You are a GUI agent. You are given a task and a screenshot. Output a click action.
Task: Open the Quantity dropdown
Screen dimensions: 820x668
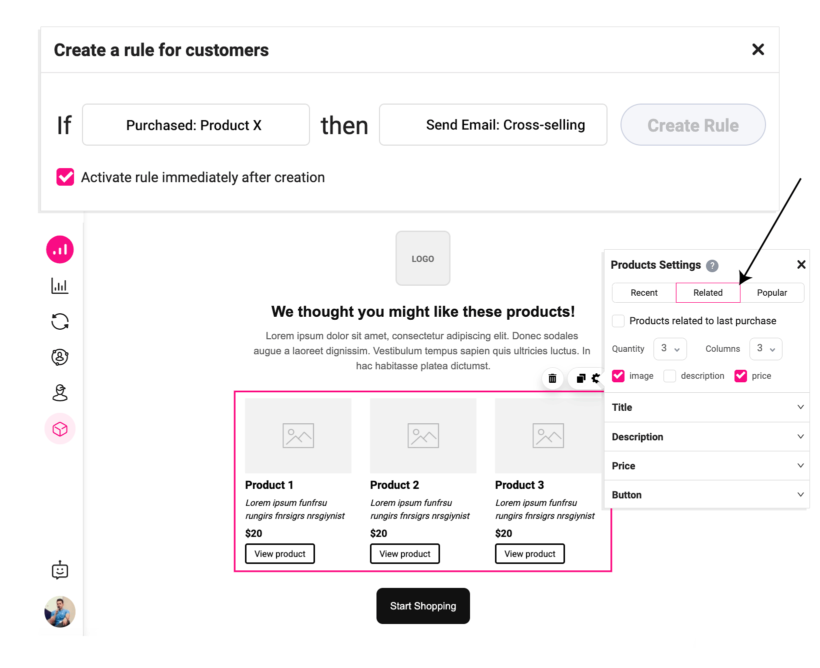pyautogui.click(x=669, y=349)
